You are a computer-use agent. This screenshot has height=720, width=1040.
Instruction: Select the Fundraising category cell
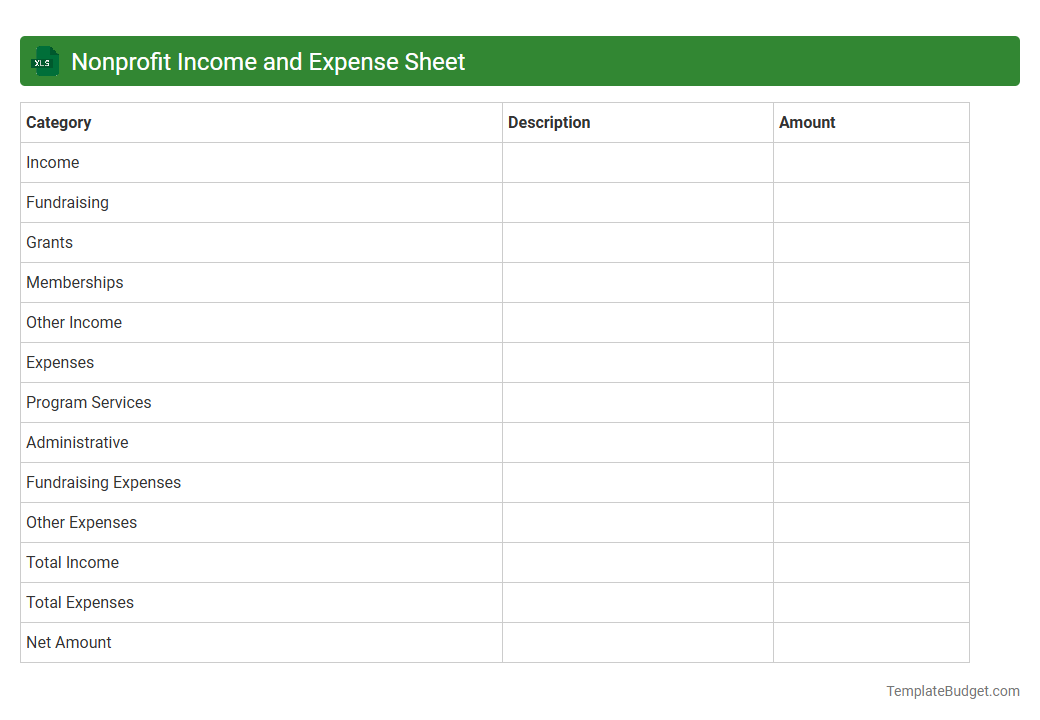coord(67,202)
